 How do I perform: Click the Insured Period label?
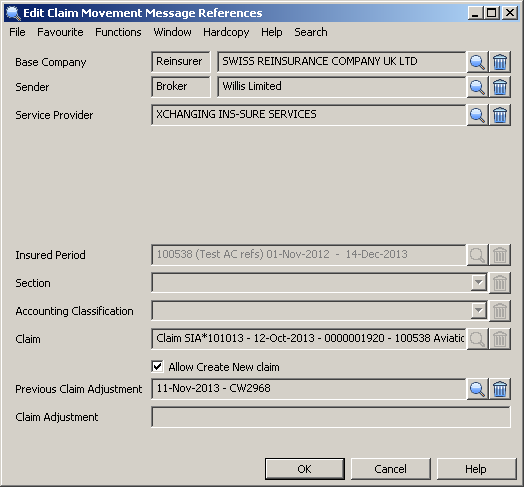pos(50,255)
